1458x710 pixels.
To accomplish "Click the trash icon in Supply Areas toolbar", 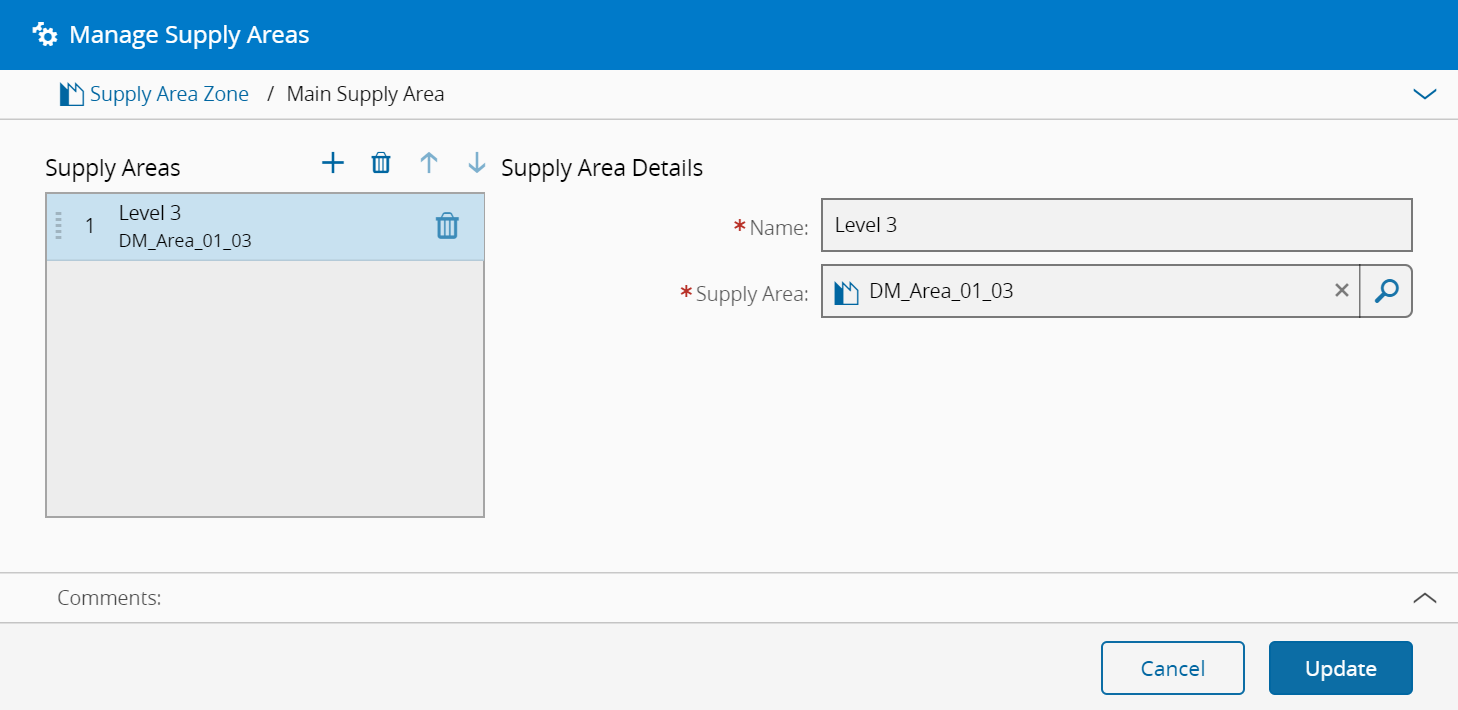I will tap(381, 163).
